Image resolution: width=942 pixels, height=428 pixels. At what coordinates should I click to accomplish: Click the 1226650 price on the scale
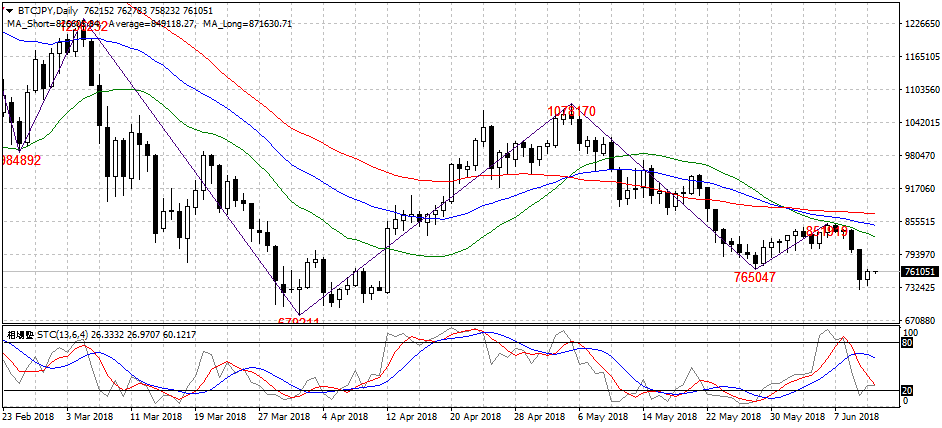pyautogui.click(x=922, y=24)
